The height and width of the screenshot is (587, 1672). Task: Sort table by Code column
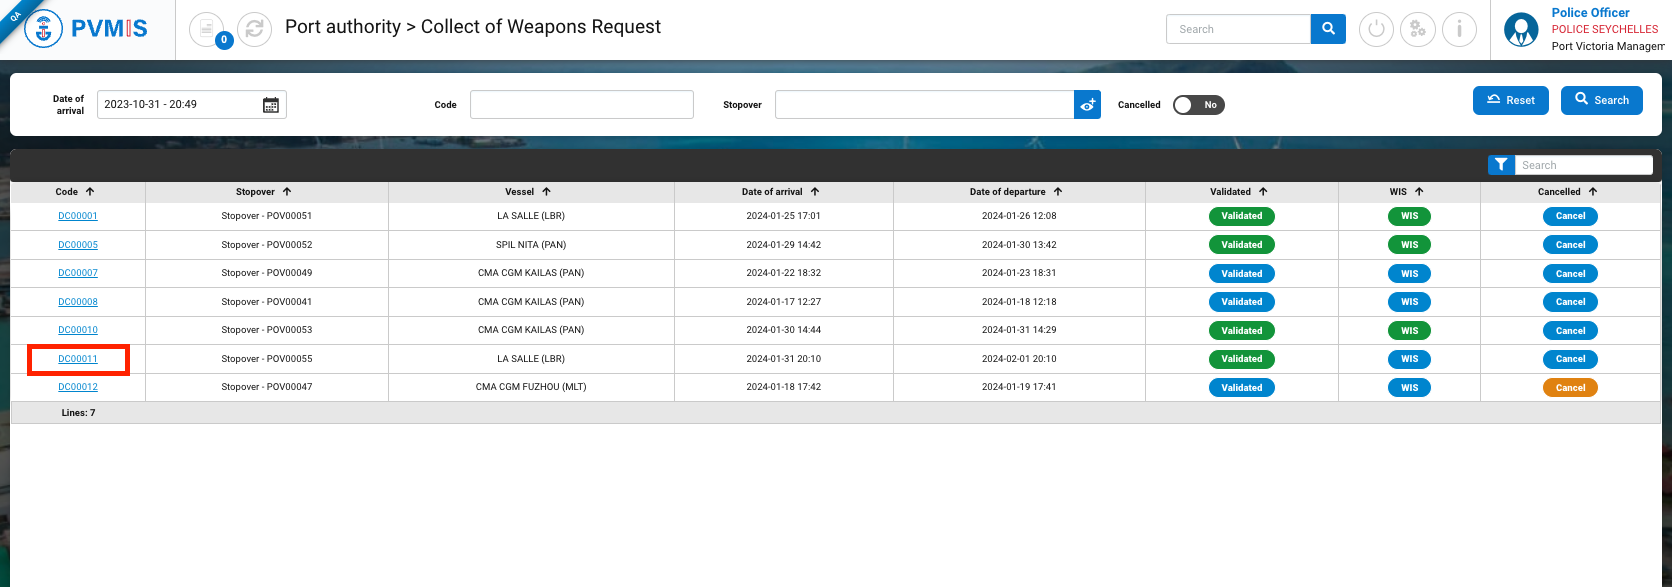pos(75,192)
